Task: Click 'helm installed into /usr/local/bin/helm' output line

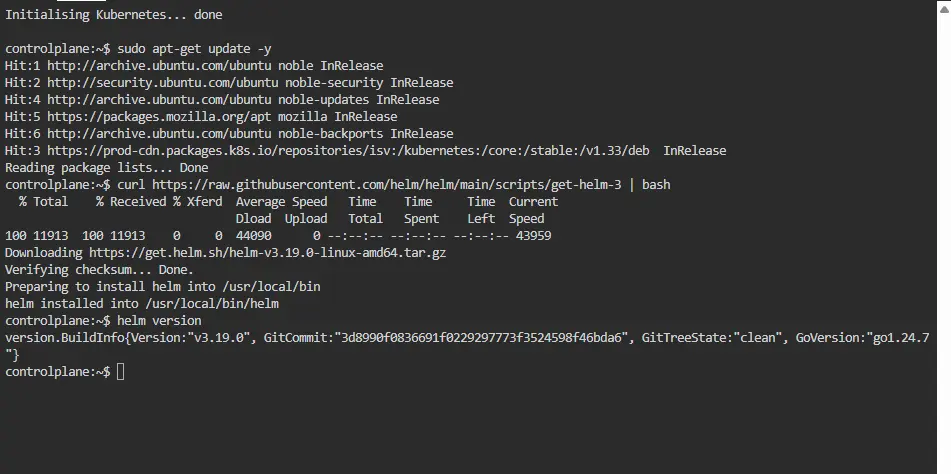Action: tap(141, 304)
